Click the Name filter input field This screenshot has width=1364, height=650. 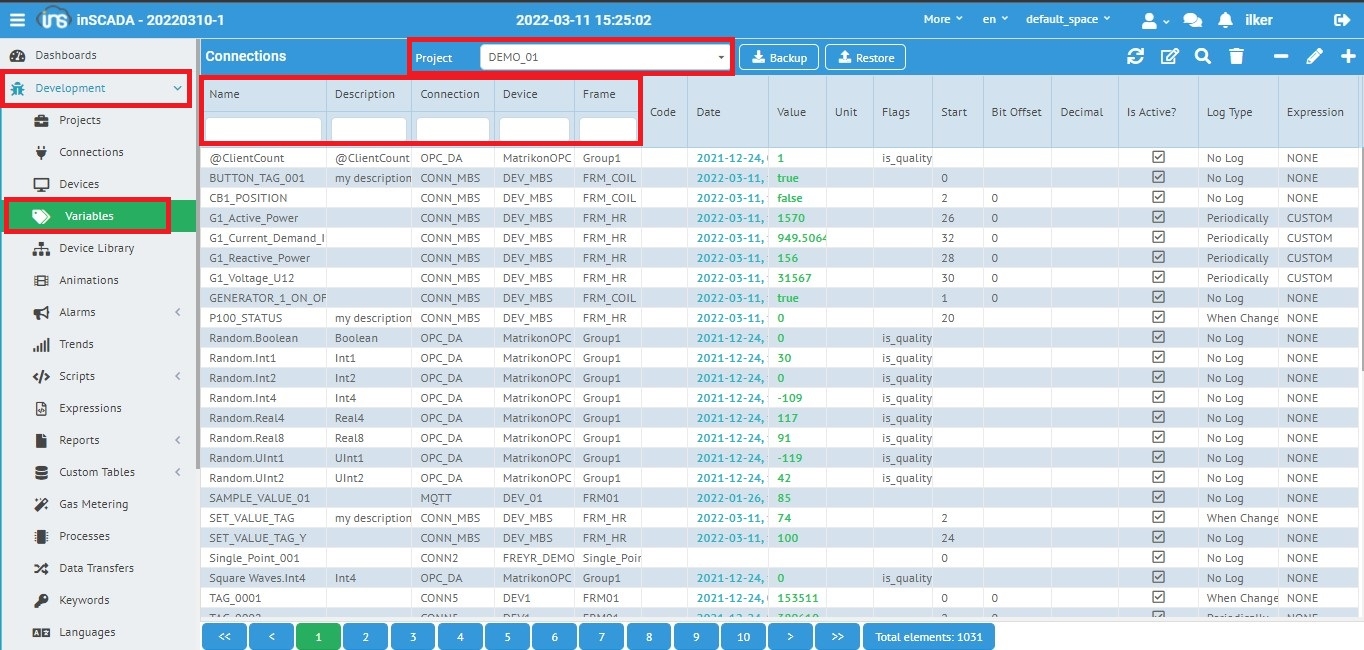click(x=263, y=129)
